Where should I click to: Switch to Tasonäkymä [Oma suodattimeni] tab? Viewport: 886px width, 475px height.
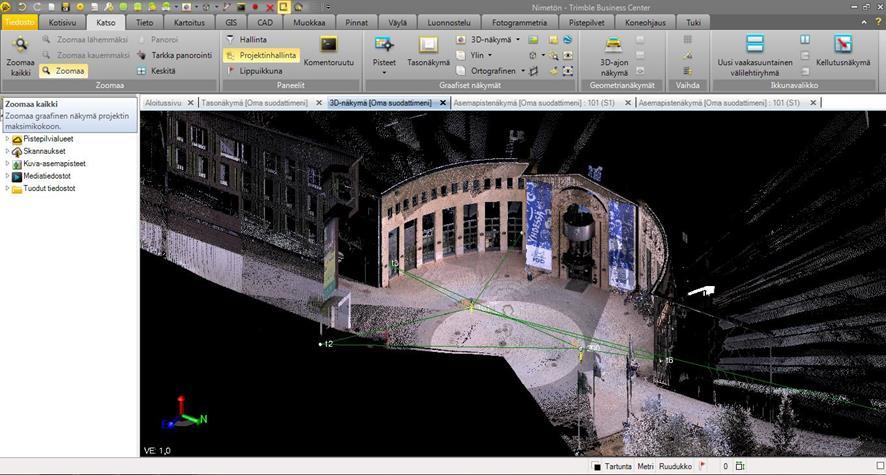(x=254, y=103)
